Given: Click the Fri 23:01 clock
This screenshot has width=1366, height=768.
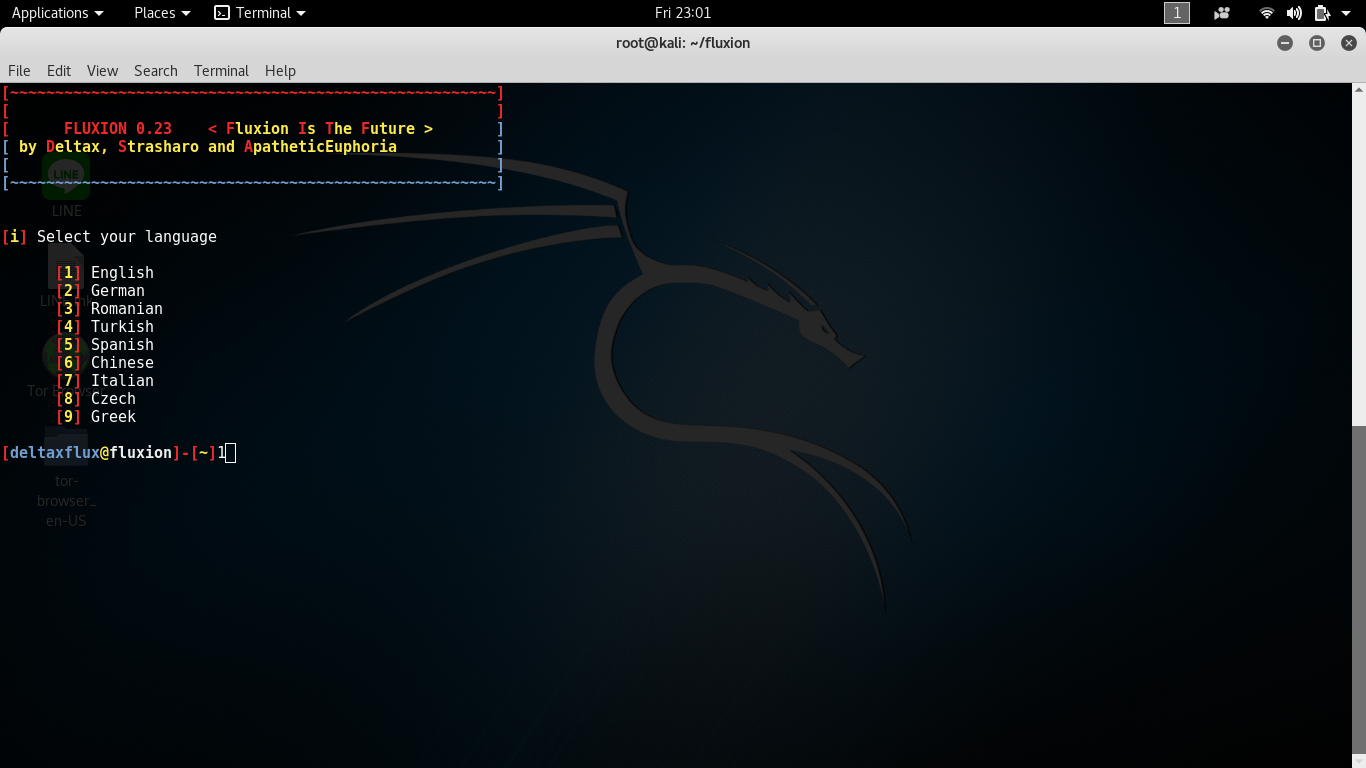Looking at the screenshot, I should pyautogui.click(x=683, y=13).
